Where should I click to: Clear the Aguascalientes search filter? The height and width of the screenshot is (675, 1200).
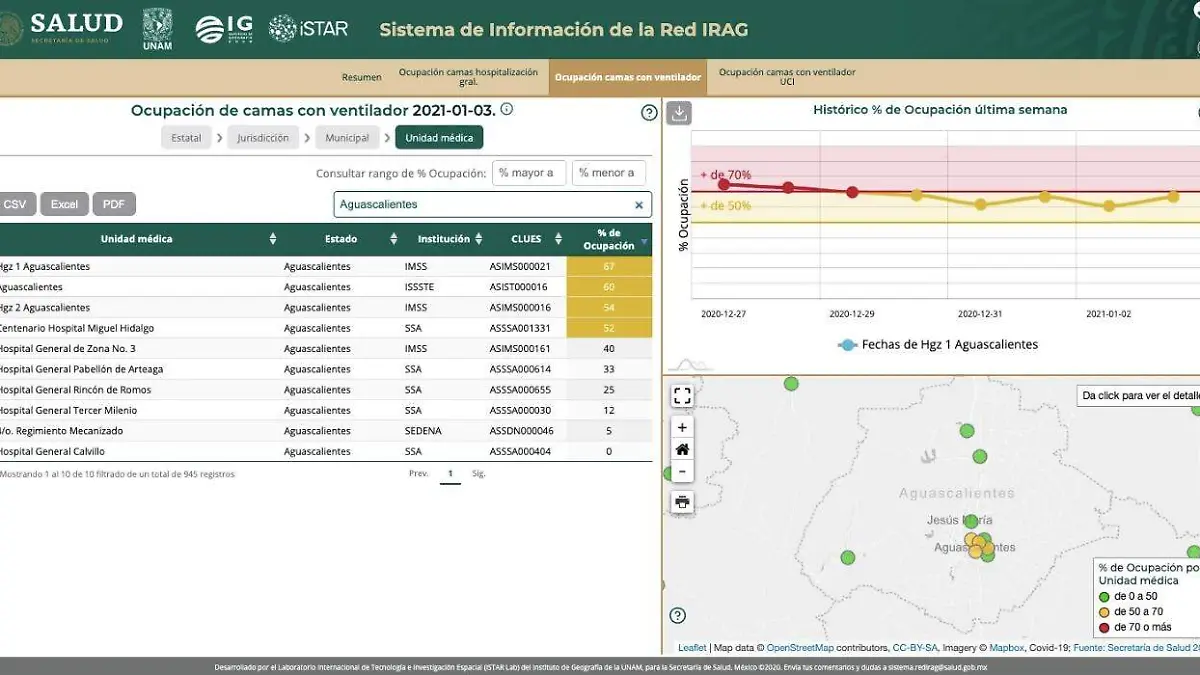(639, 205)
